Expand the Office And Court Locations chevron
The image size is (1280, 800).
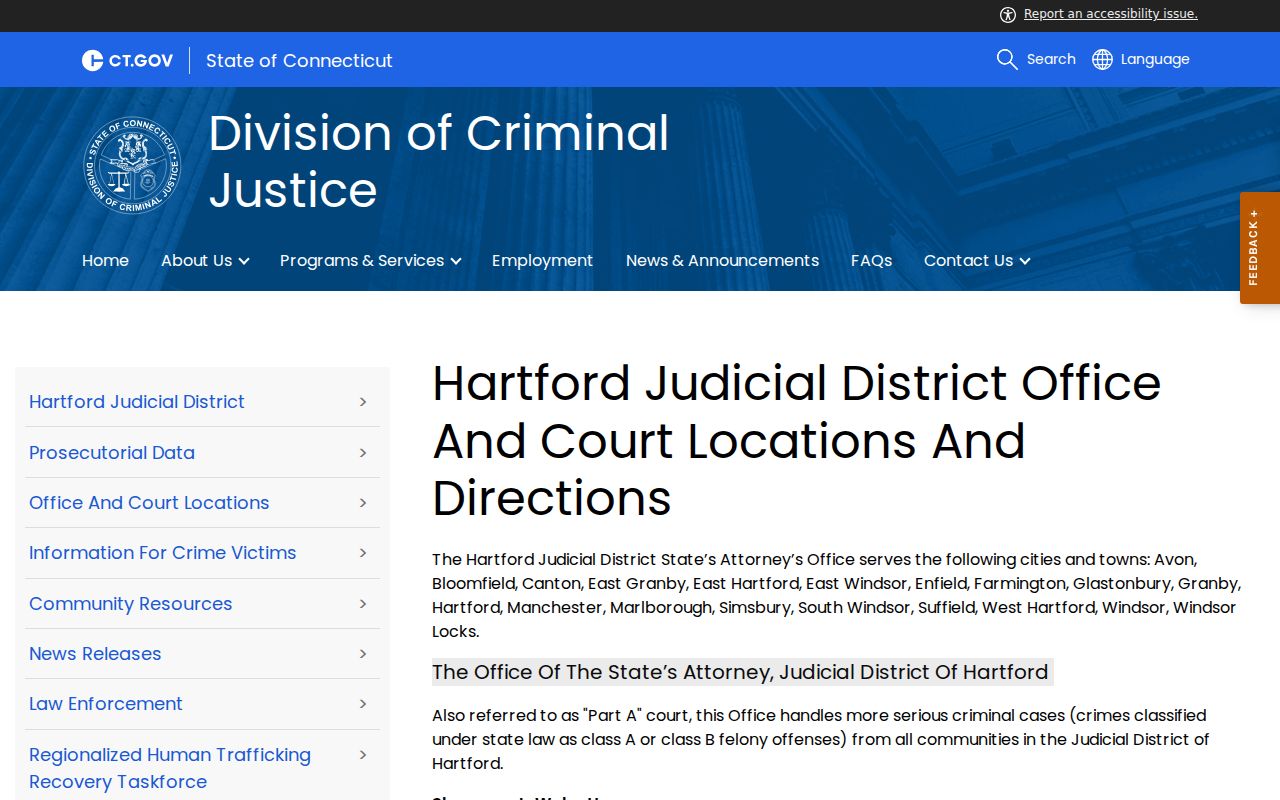(x=363, y=503)
